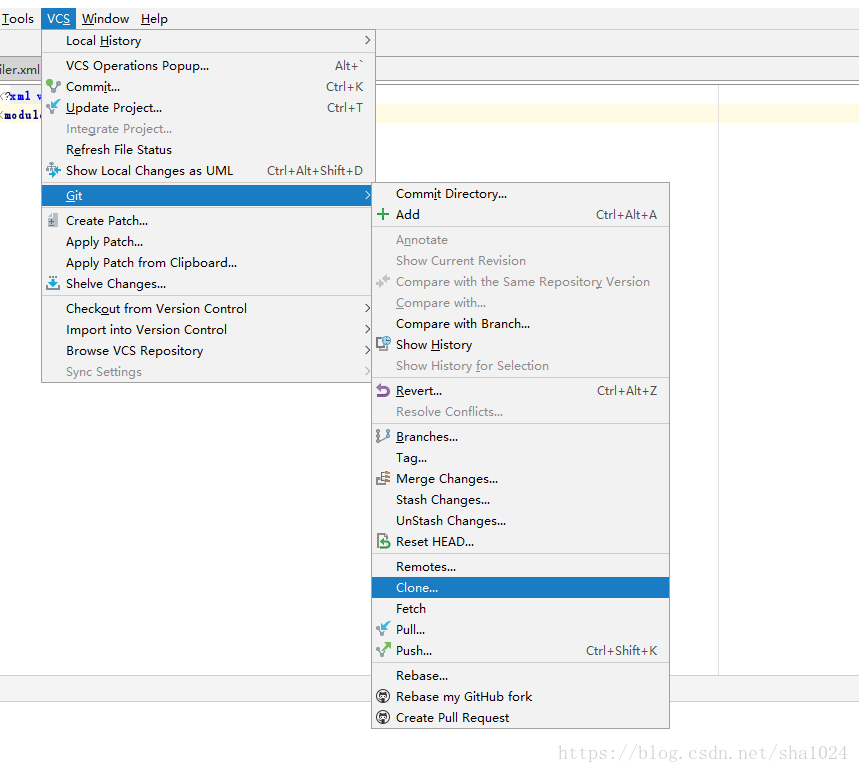Select Compare with... entry
This screenshot has height=773, width=859.
[520, 302]
